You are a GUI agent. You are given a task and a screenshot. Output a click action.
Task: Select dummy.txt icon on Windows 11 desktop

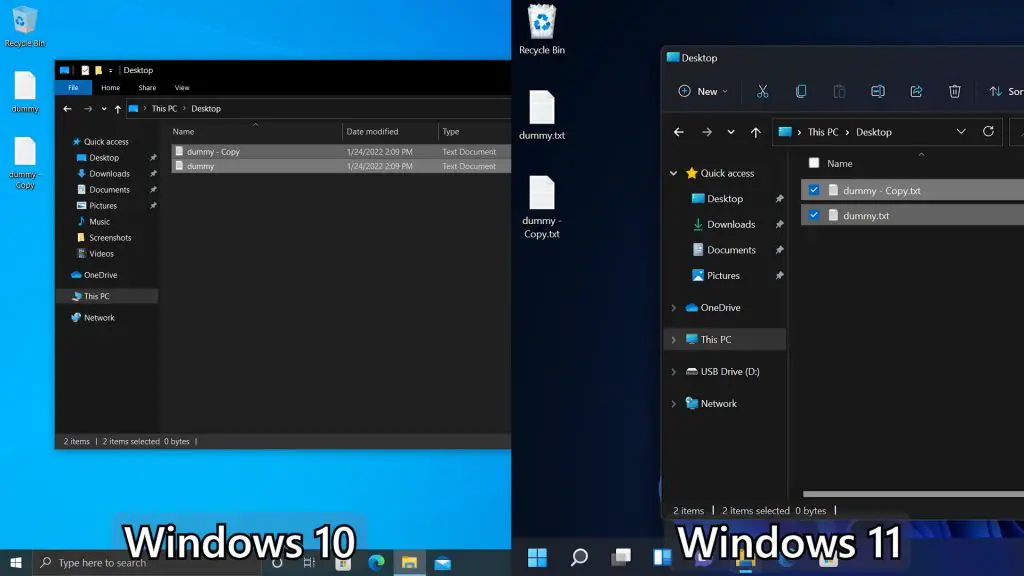(x=541, y=115)
